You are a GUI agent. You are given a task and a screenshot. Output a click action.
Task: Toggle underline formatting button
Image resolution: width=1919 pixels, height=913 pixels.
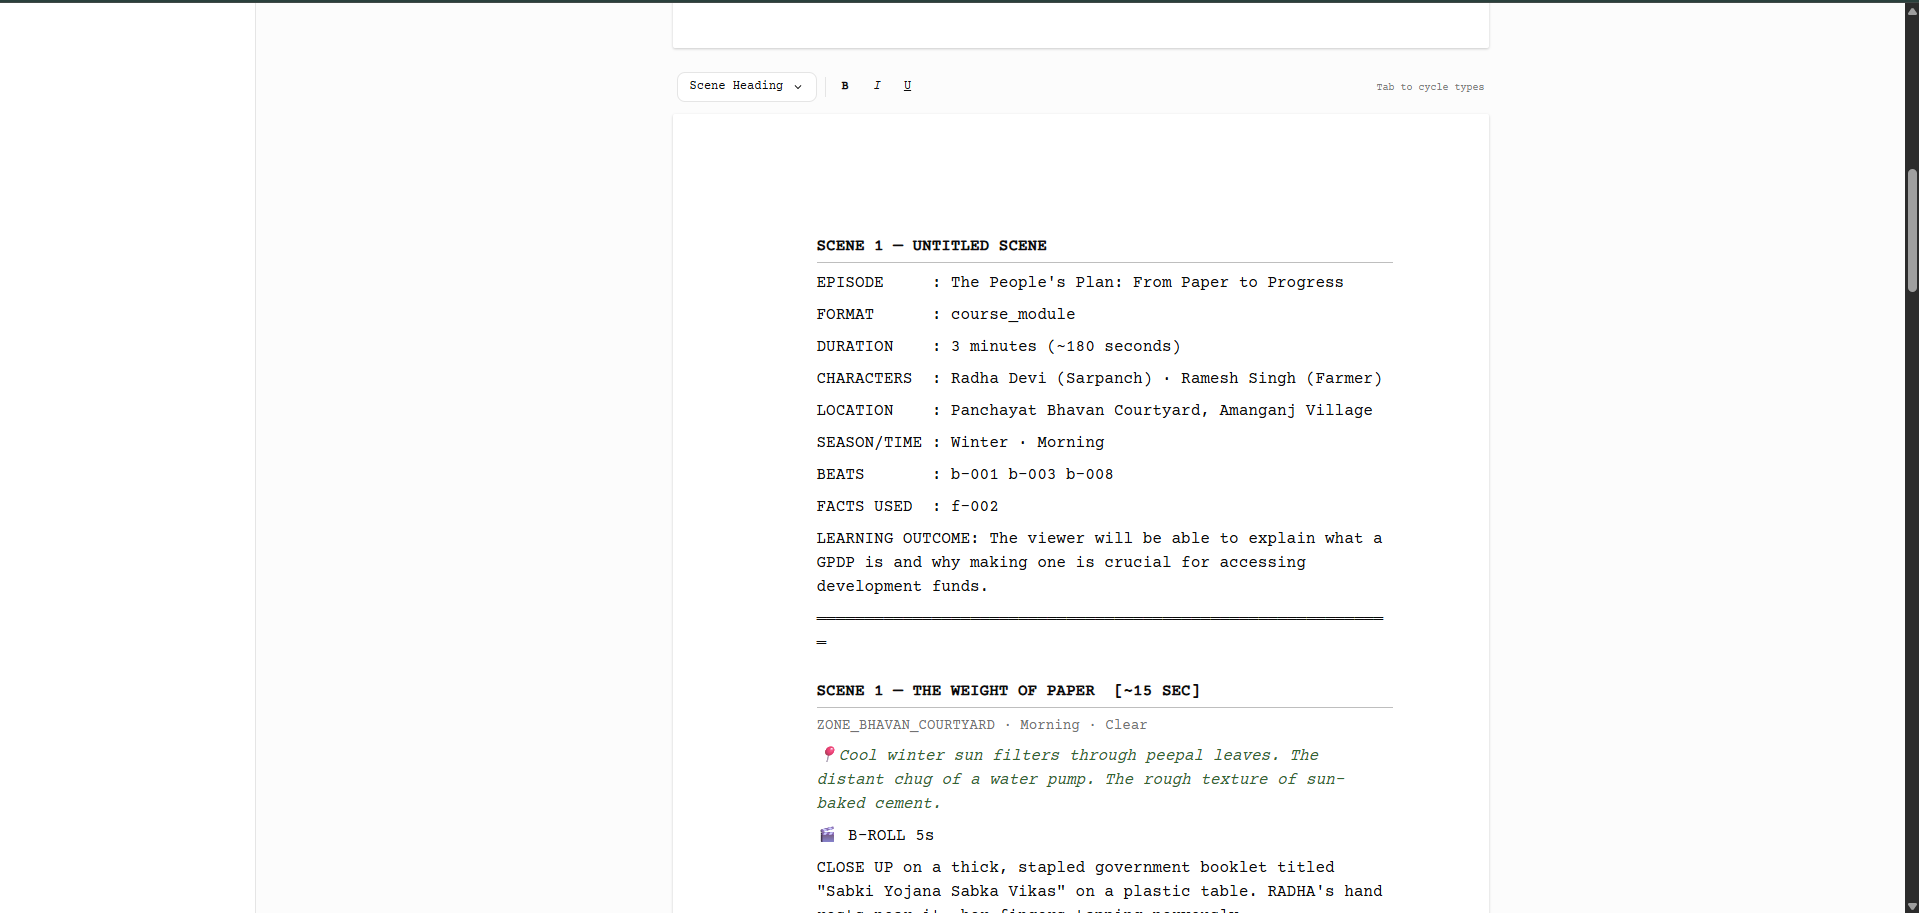coord(907,86)
